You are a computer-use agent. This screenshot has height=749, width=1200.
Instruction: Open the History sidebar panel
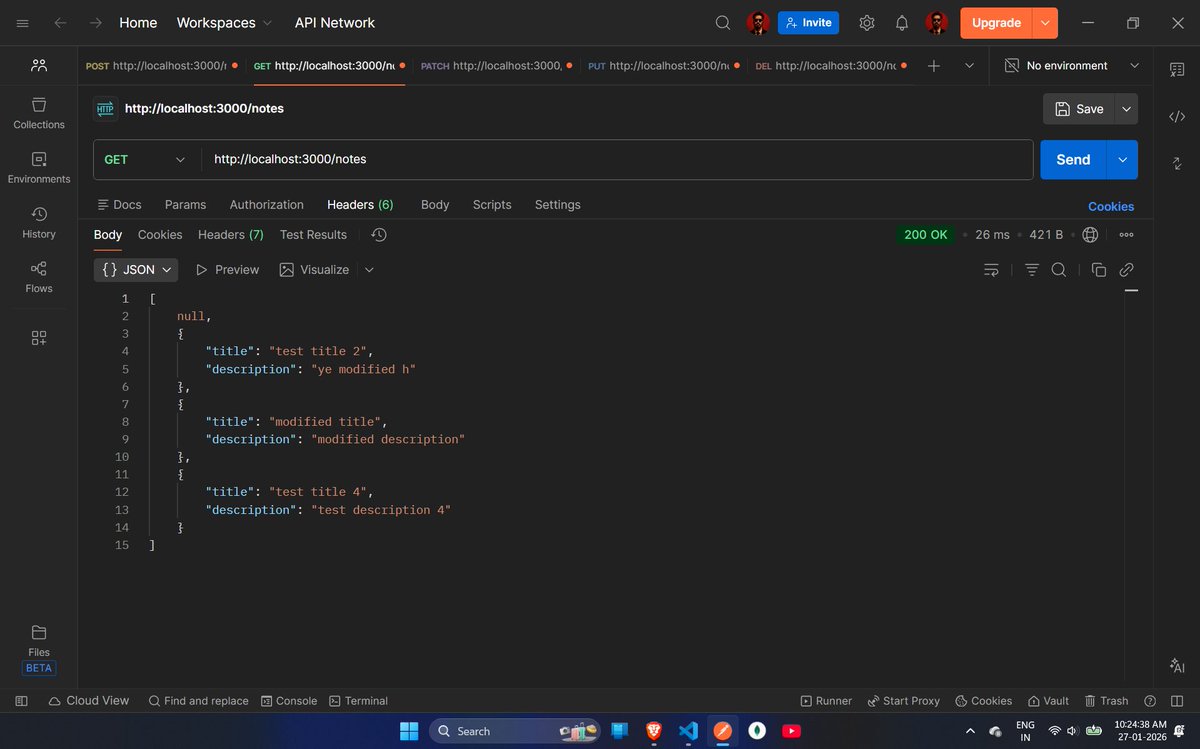tap(39, 222)
